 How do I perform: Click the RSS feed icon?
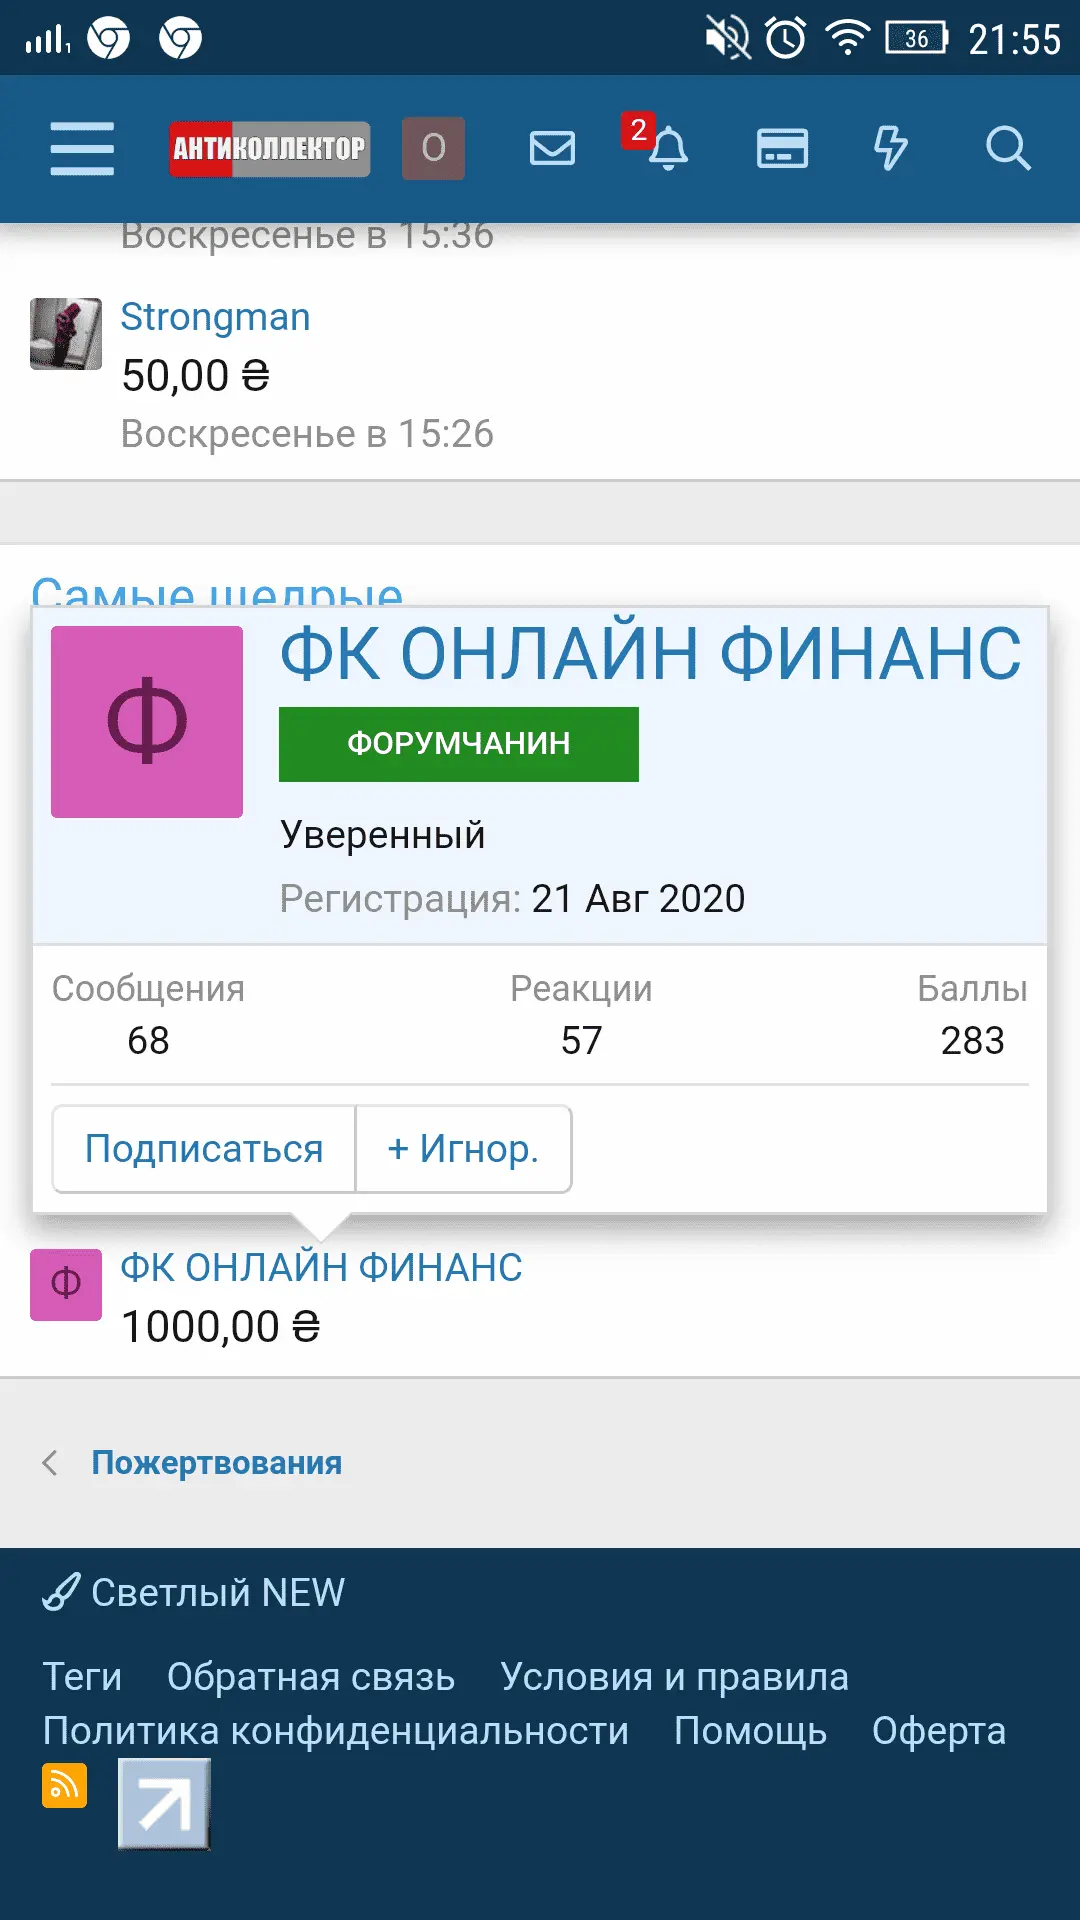point(65,1785)
